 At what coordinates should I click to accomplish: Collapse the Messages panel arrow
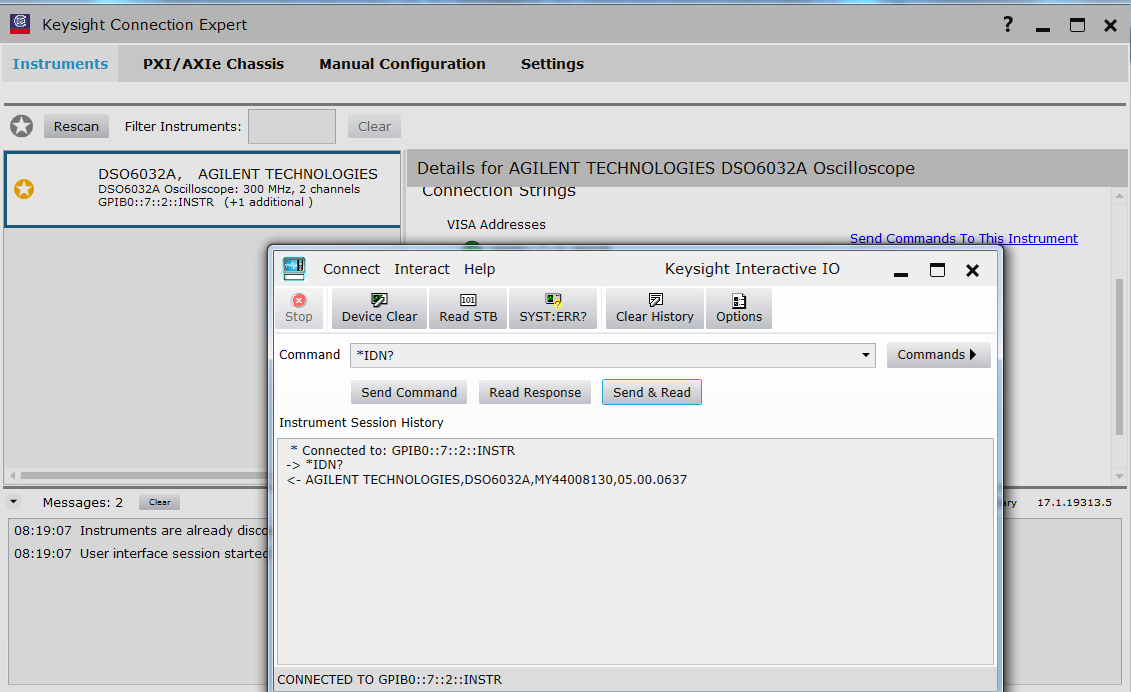point(14,502)
